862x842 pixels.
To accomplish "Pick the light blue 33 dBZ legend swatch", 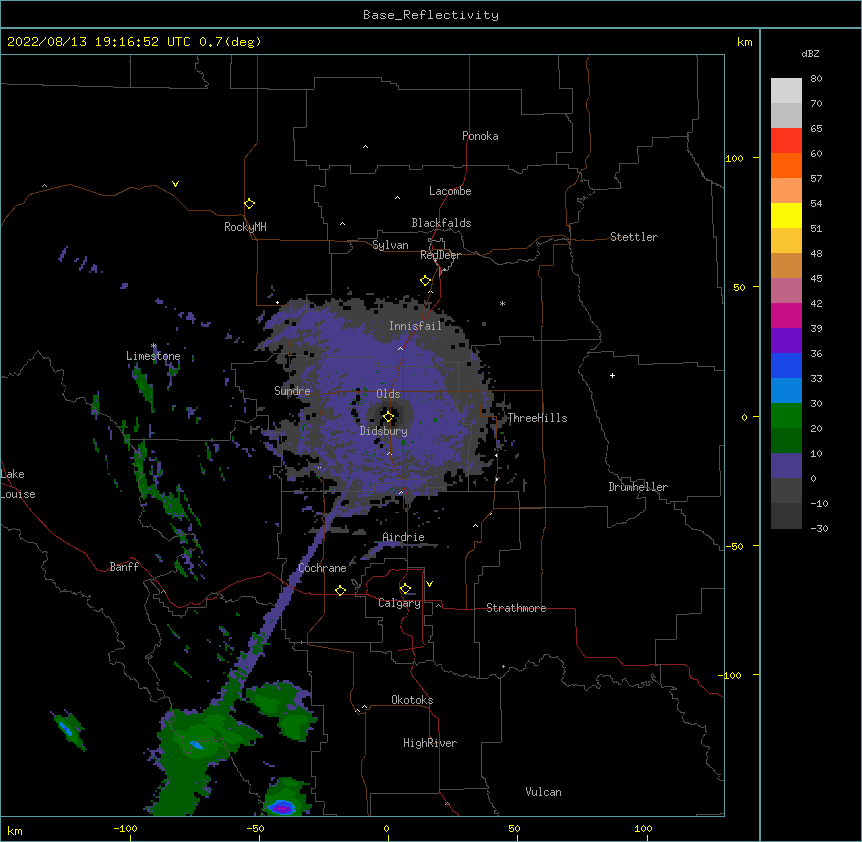I will coord(786,390).
